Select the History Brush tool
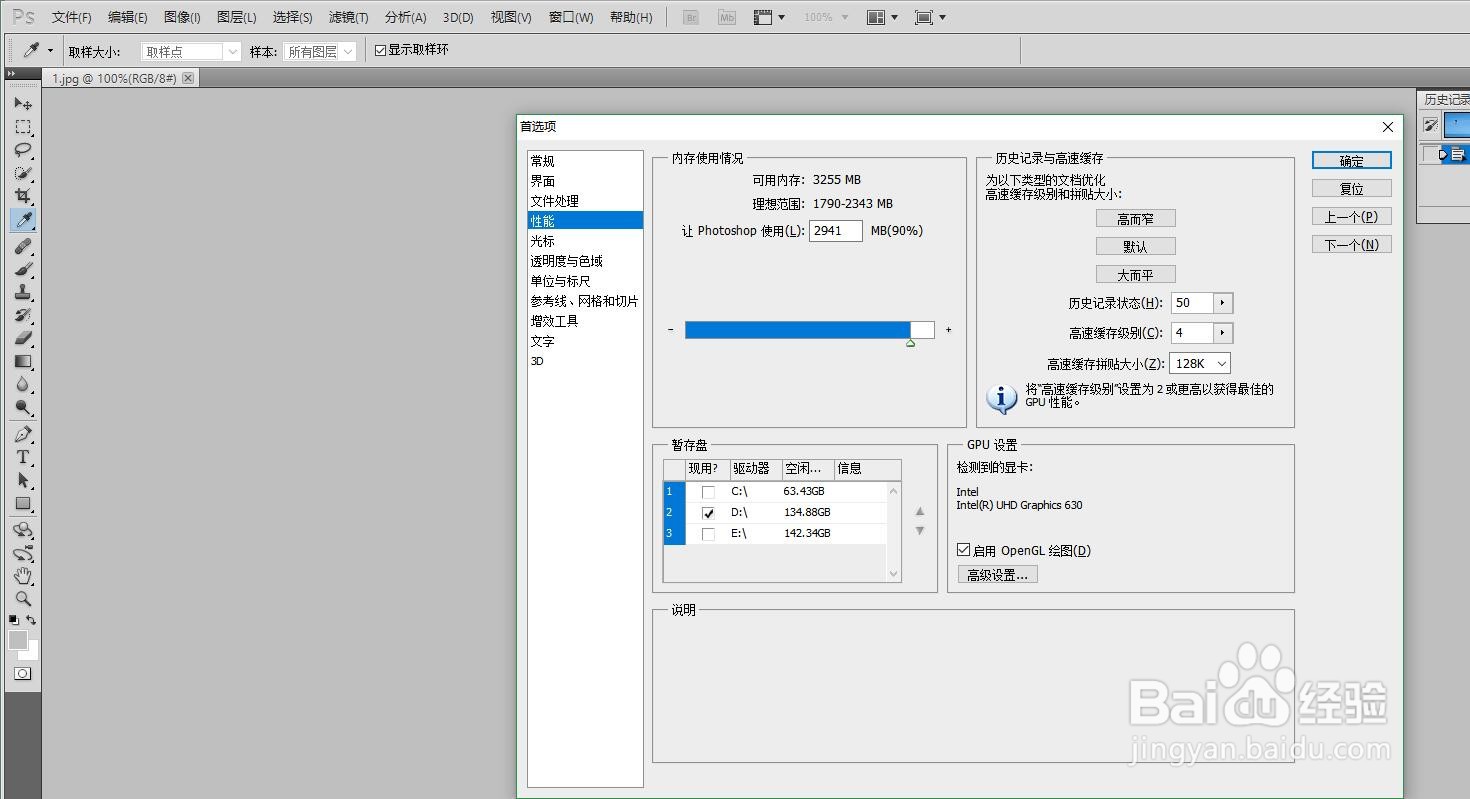Image resolution: width=1470 pixels, height=799 pixels. point(23,315)
